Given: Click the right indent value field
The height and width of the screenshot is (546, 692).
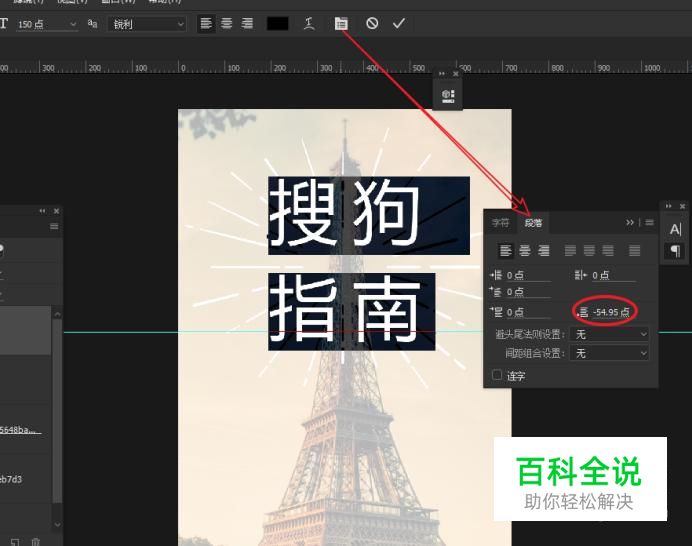Looking at the screenshot, I should point(613,275).
